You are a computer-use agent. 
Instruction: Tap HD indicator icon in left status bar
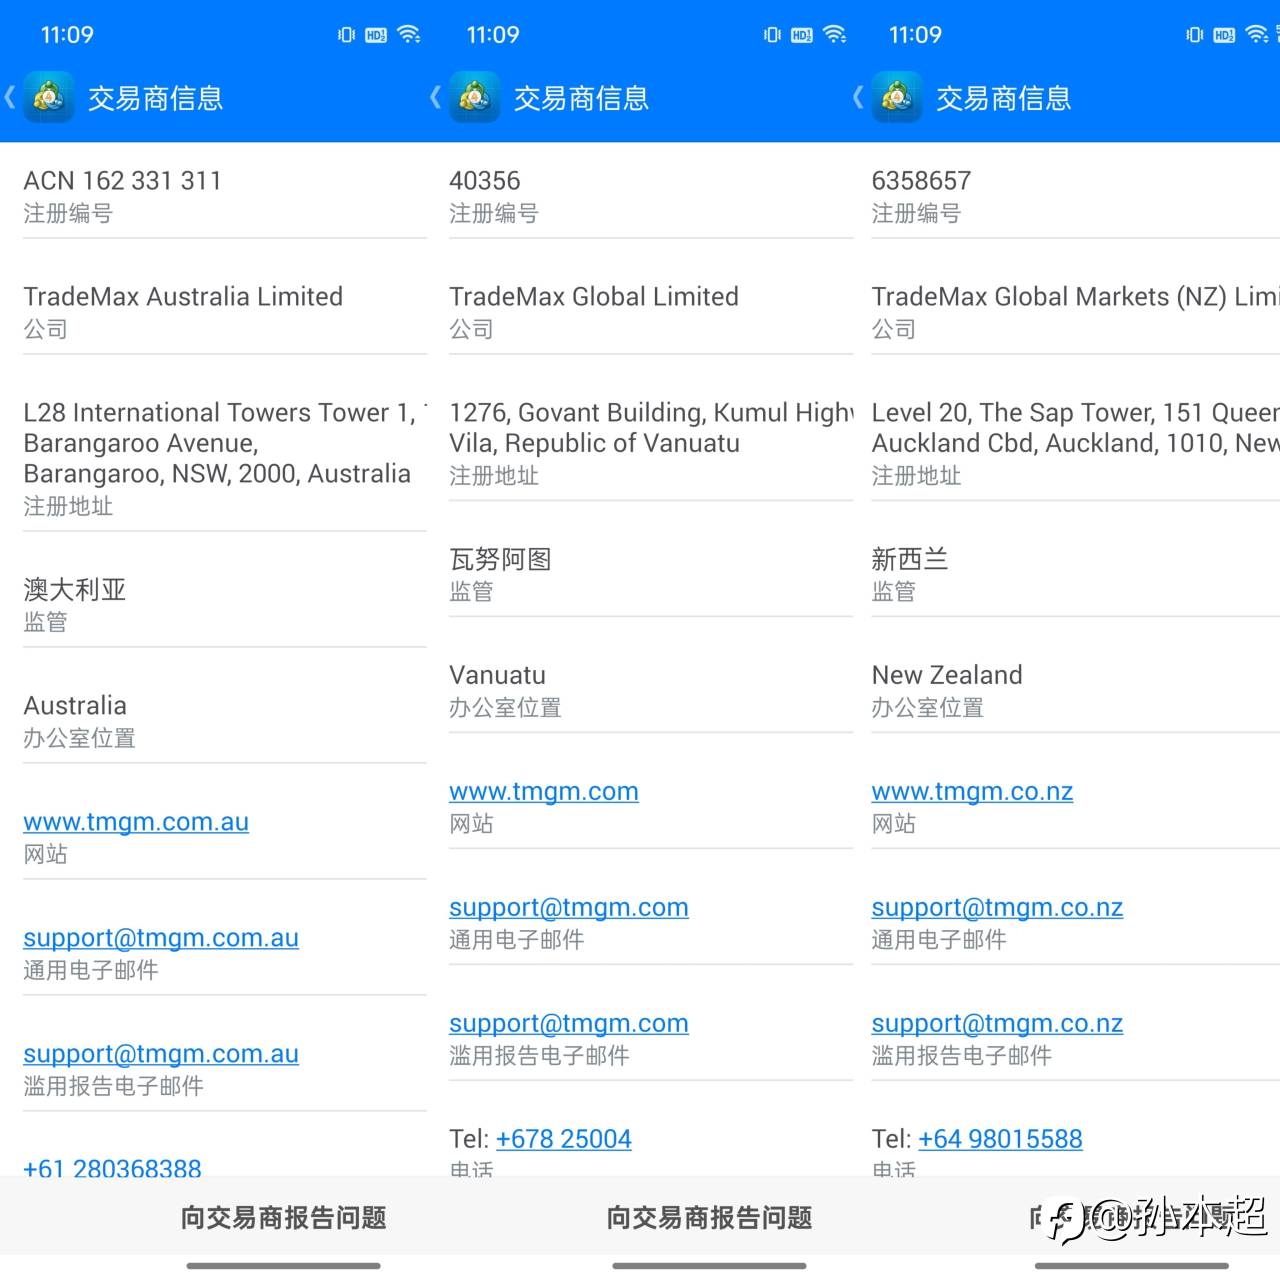pyautogui.click(x=376, y=35)
